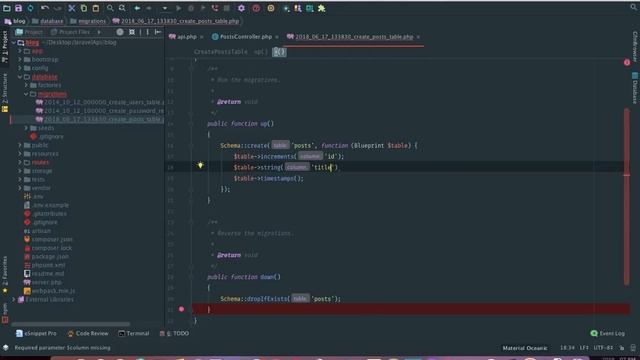Click the Undo toolbar icon
Screen dimensions: 640x360
45,8
